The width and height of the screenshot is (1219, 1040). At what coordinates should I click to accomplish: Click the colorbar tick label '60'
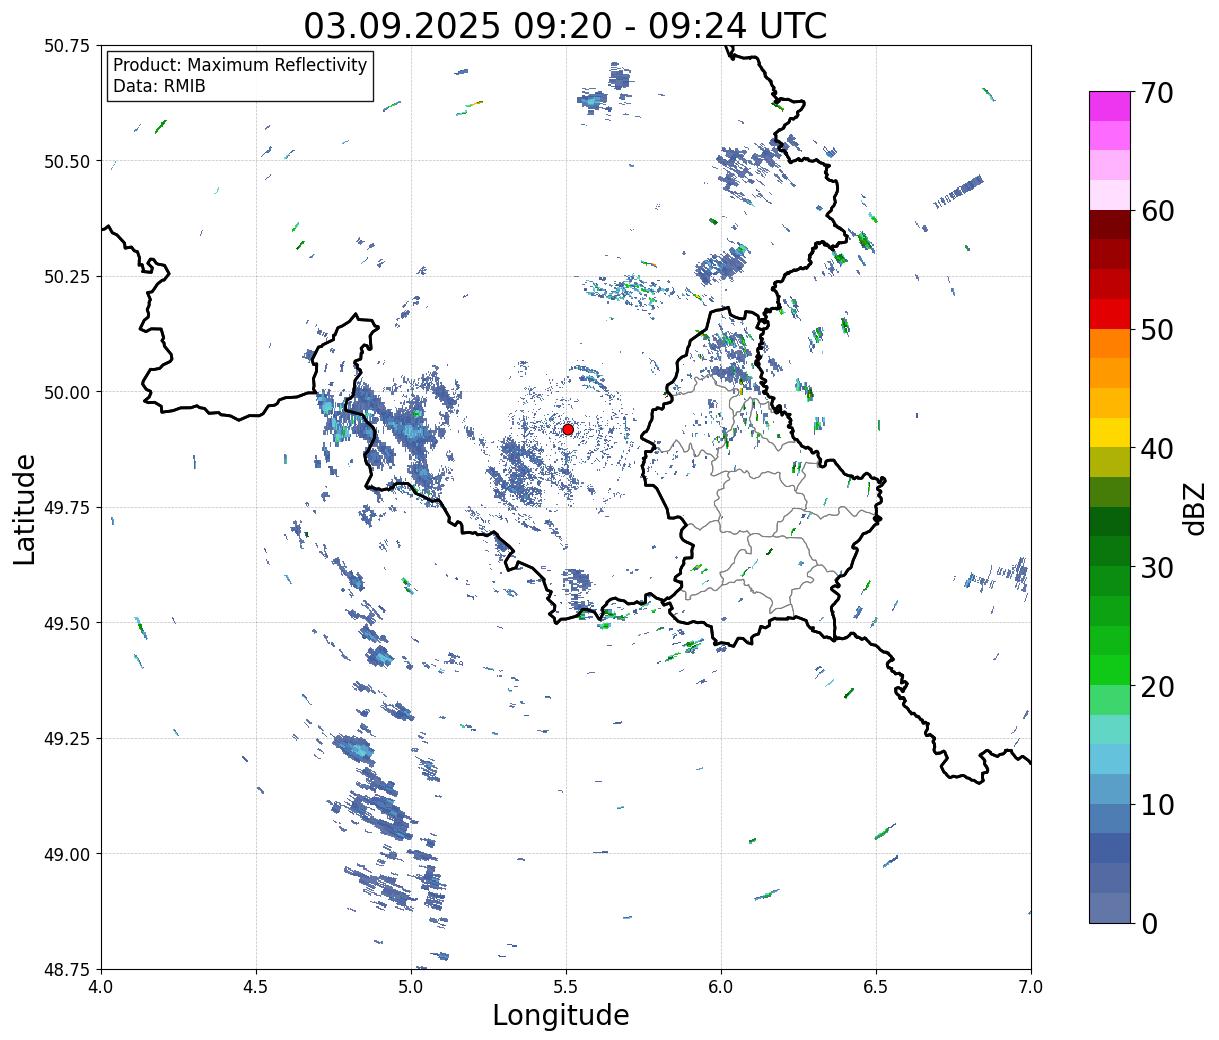(x=1157, y=211)
